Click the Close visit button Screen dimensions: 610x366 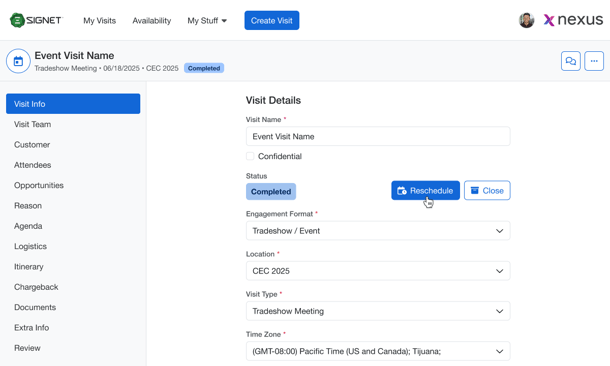(487, 191)
